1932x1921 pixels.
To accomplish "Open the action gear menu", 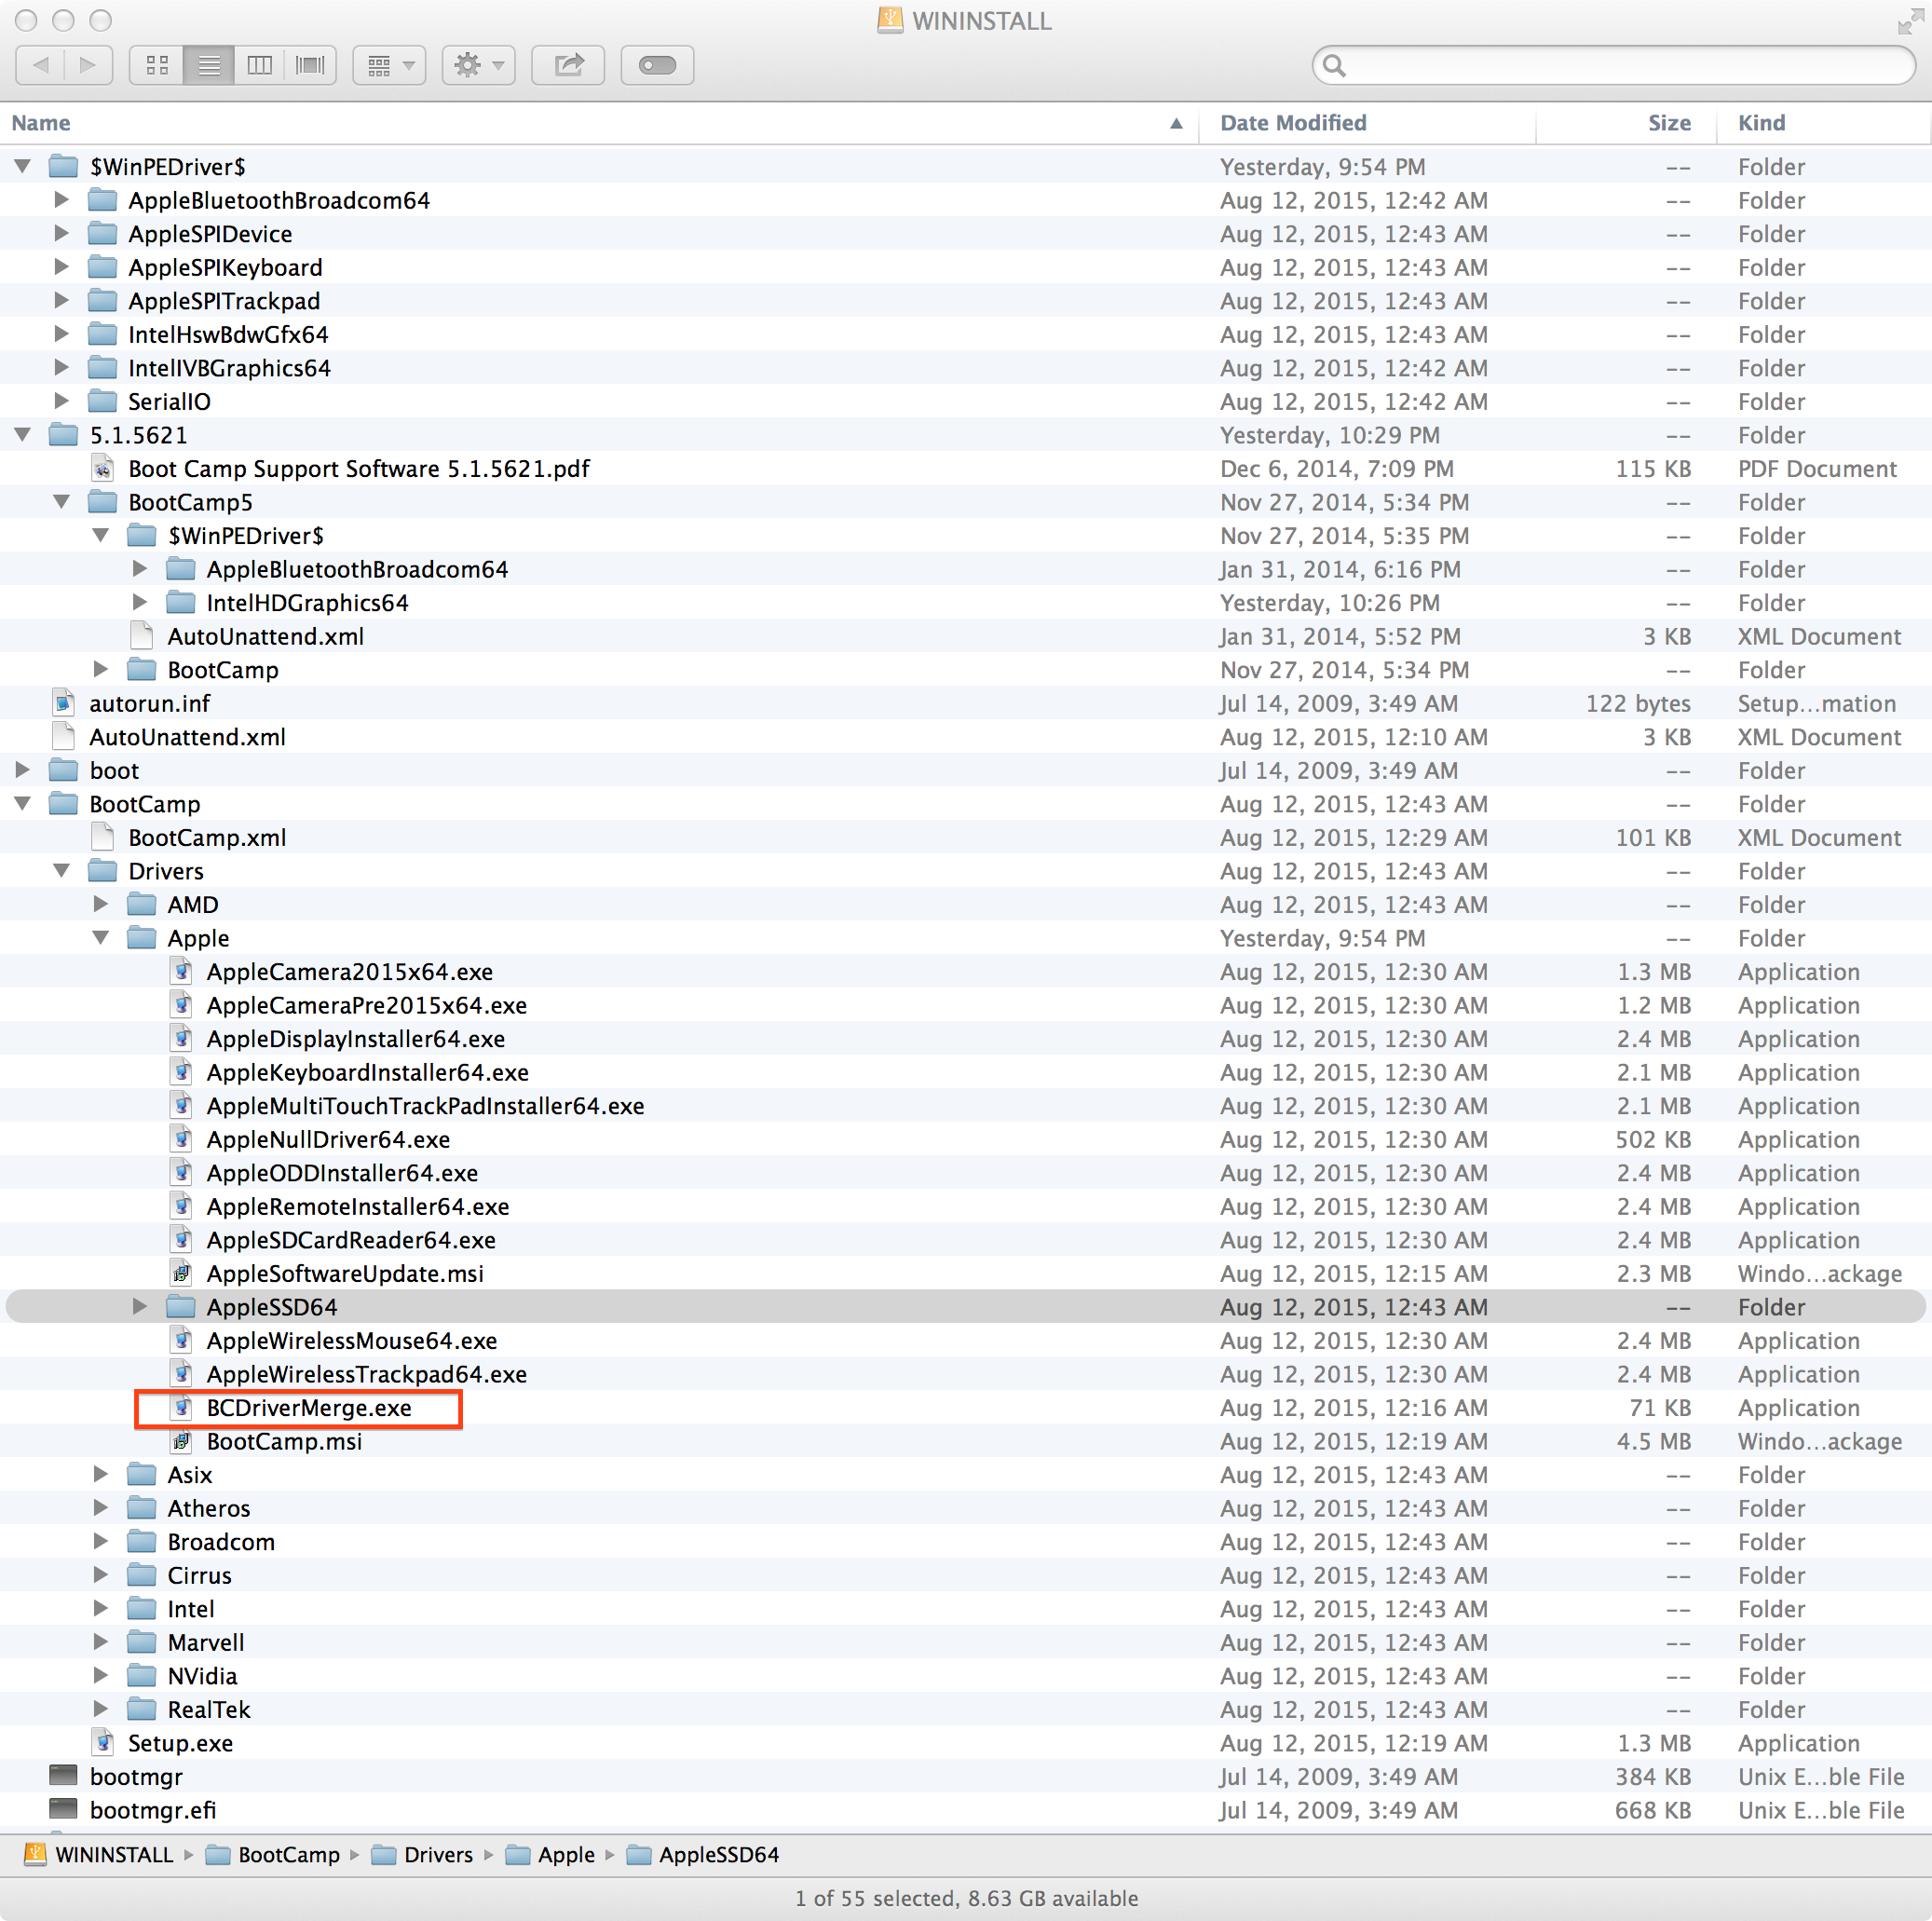I will [x=478, y=64].
